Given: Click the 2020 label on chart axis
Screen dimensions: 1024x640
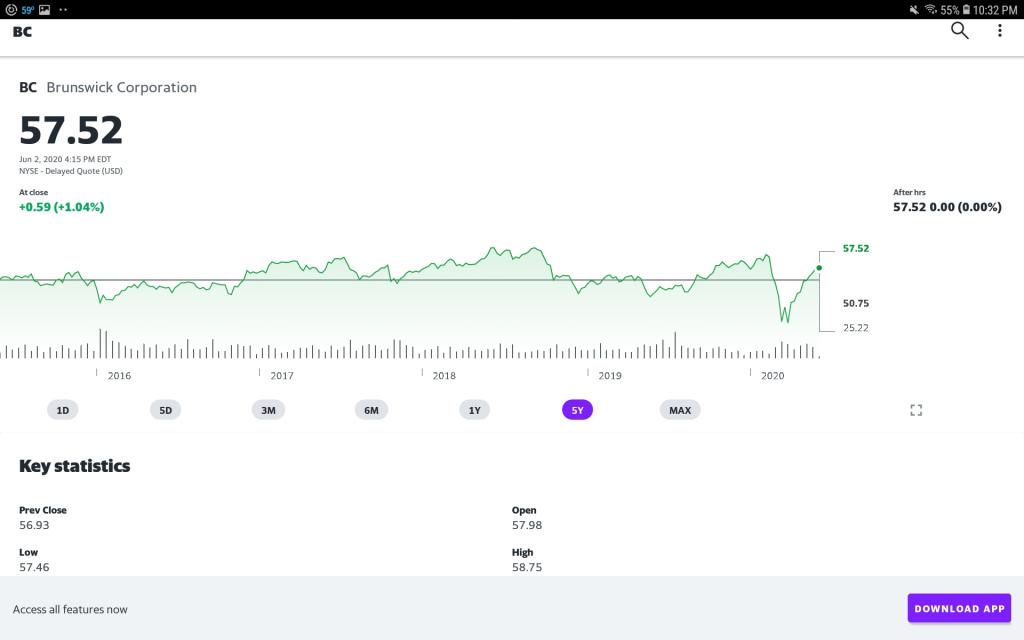Looking at the screenshot, I should point(773,376).
